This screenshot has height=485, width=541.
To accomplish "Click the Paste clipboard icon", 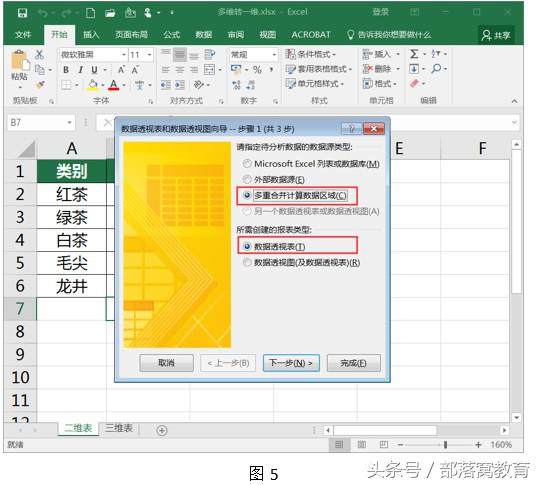I will click(x=20, y=61).
